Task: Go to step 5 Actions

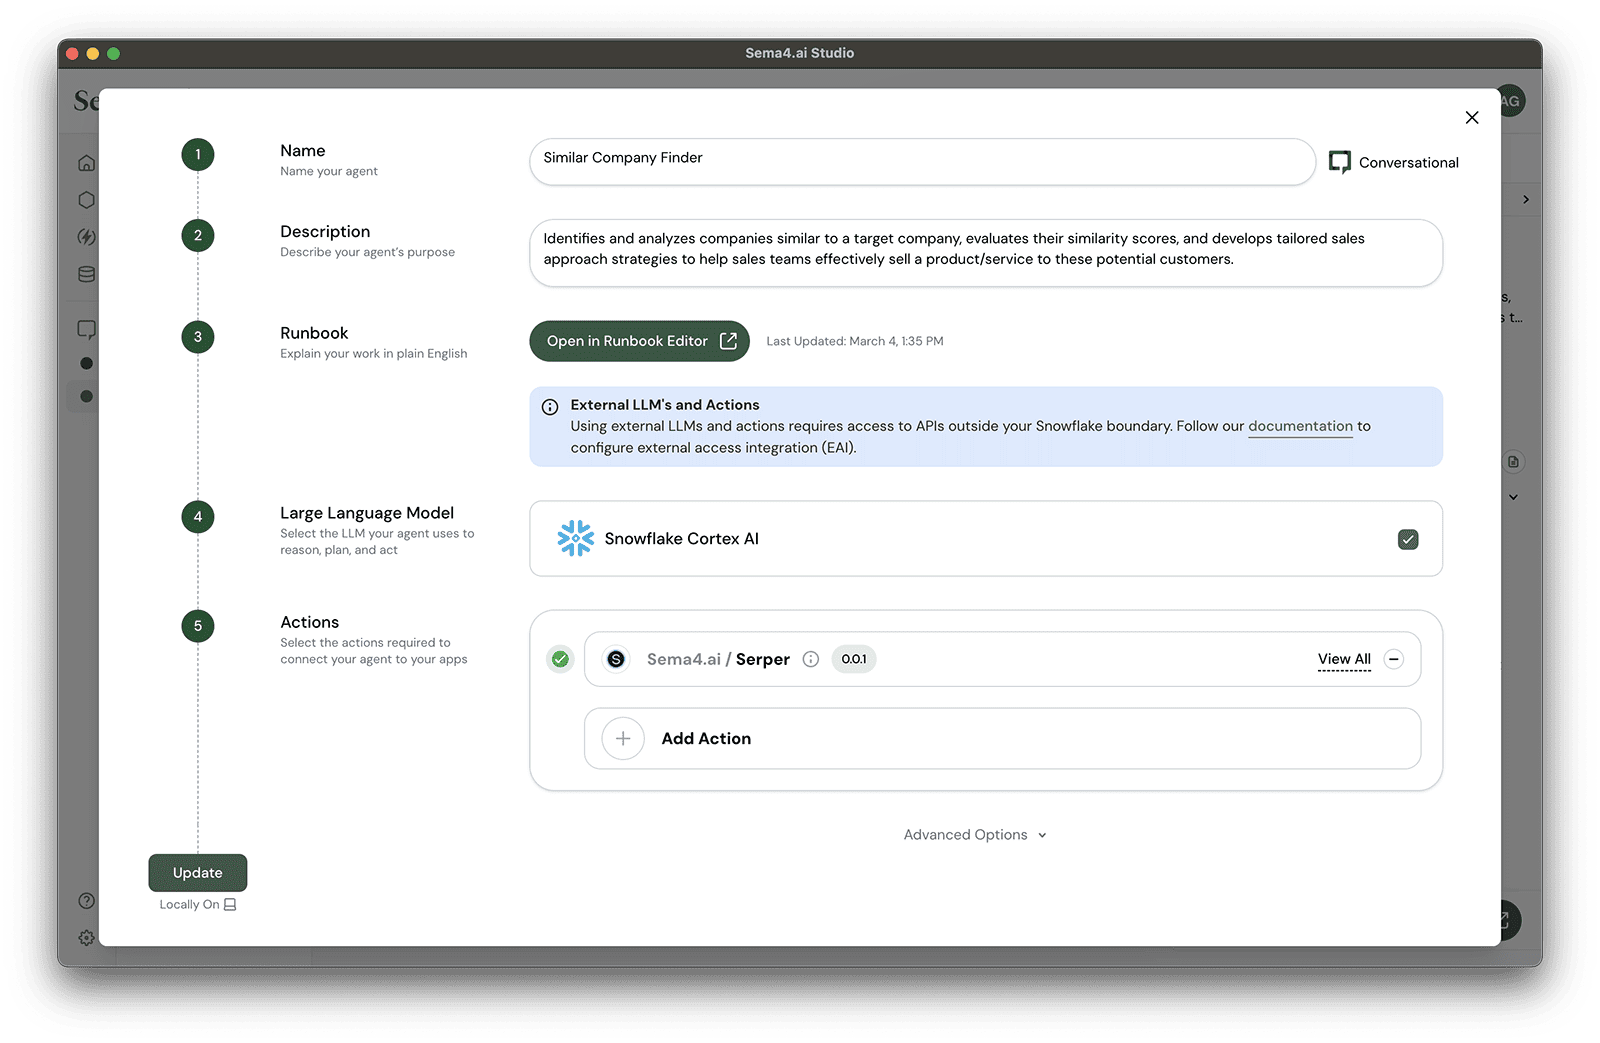Action: (x=198, y=626)
